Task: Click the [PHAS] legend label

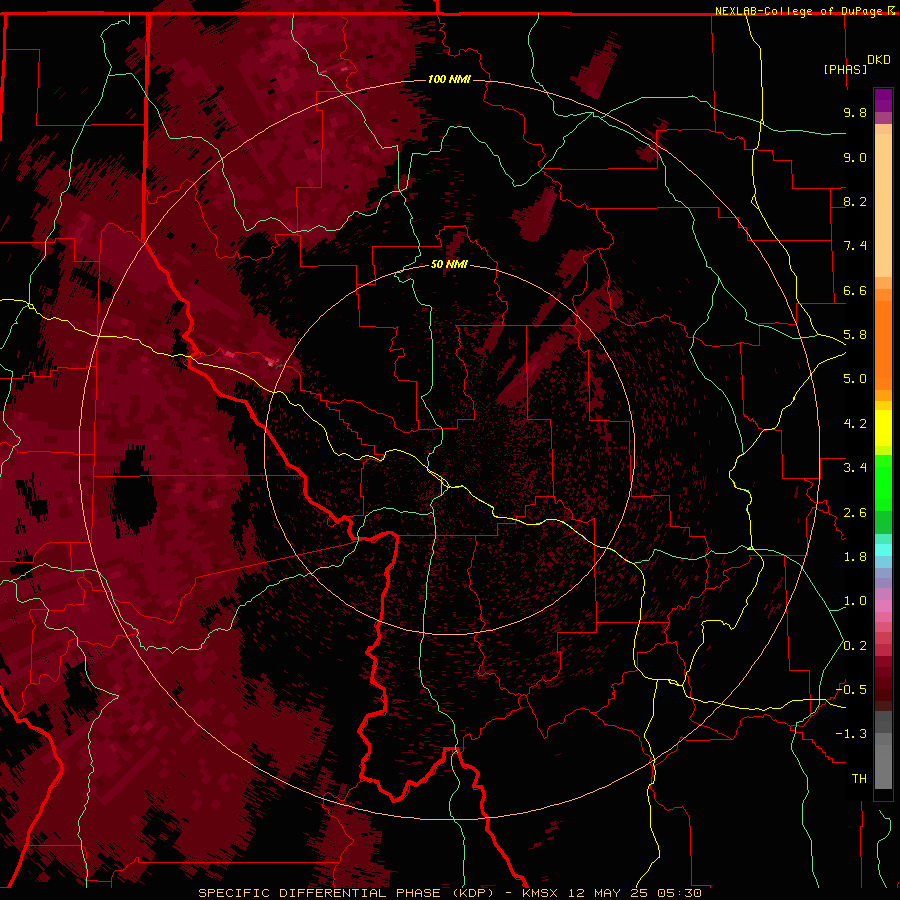Action: (x=845, y=69)
